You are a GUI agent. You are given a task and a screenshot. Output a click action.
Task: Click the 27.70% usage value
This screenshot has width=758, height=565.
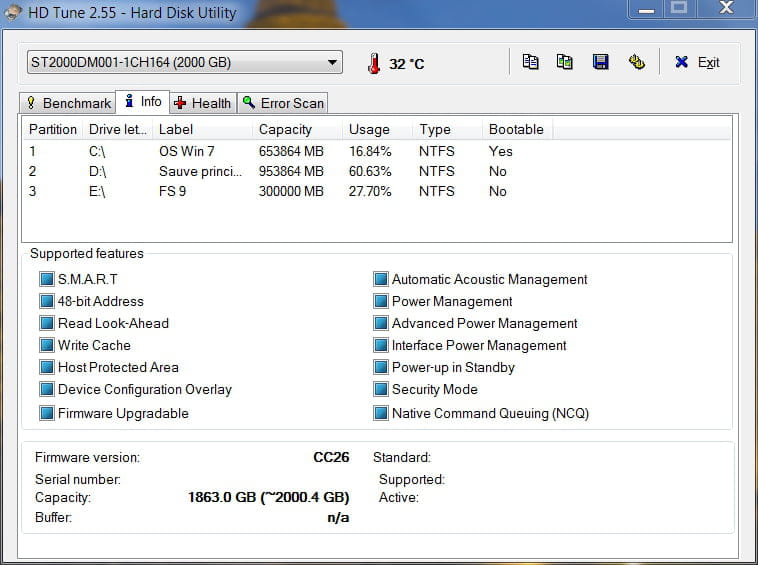(x=370, y=191)
